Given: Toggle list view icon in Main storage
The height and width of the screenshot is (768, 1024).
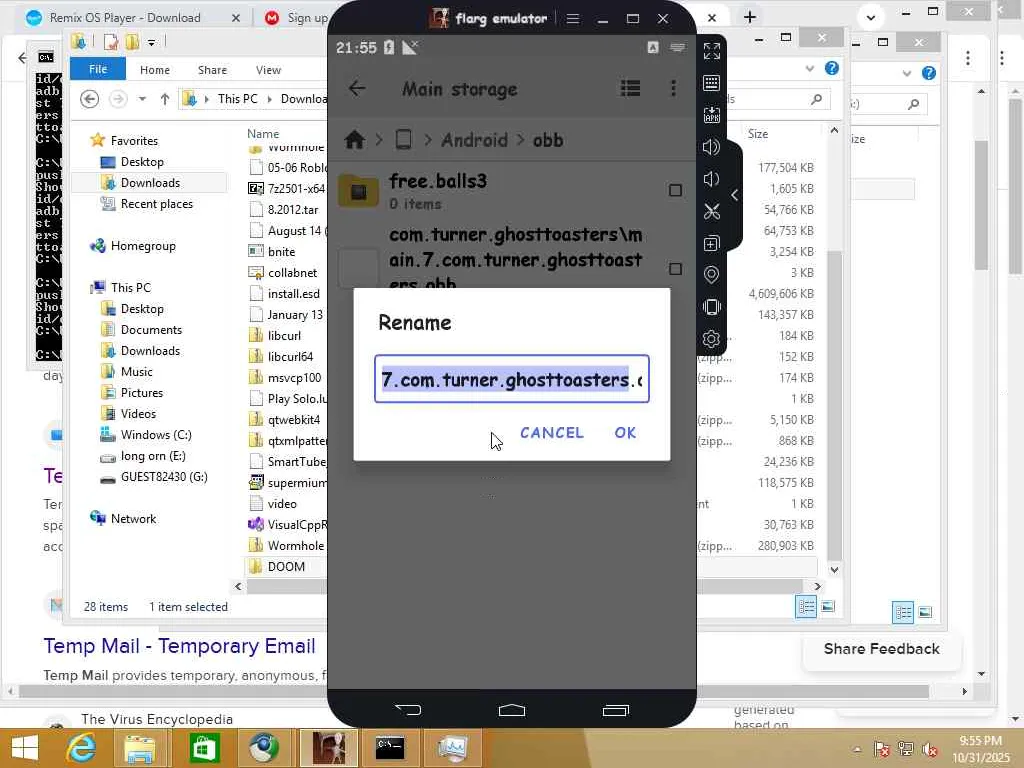Looking at the screenshot, I should click(x=630, y=88).
